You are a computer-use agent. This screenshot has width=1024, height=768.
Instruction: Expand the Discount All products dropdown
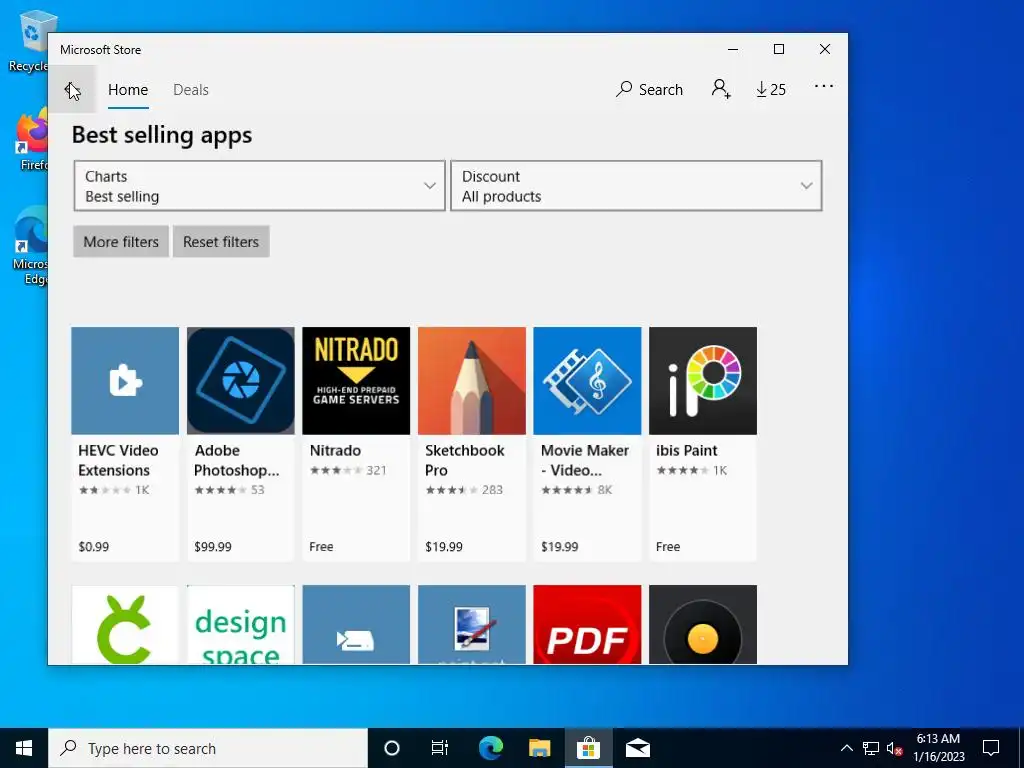pyautogui.click(x=636, y=186)
